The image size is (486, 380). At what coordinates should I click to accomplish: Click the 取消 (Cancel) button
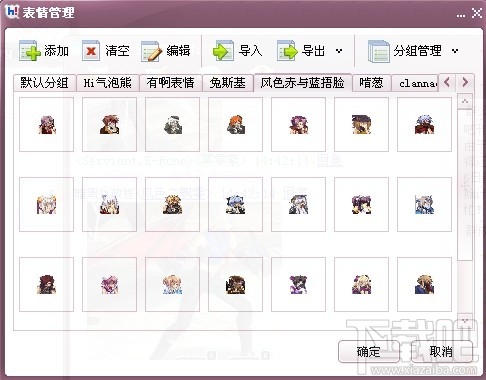tap(441, 351)
